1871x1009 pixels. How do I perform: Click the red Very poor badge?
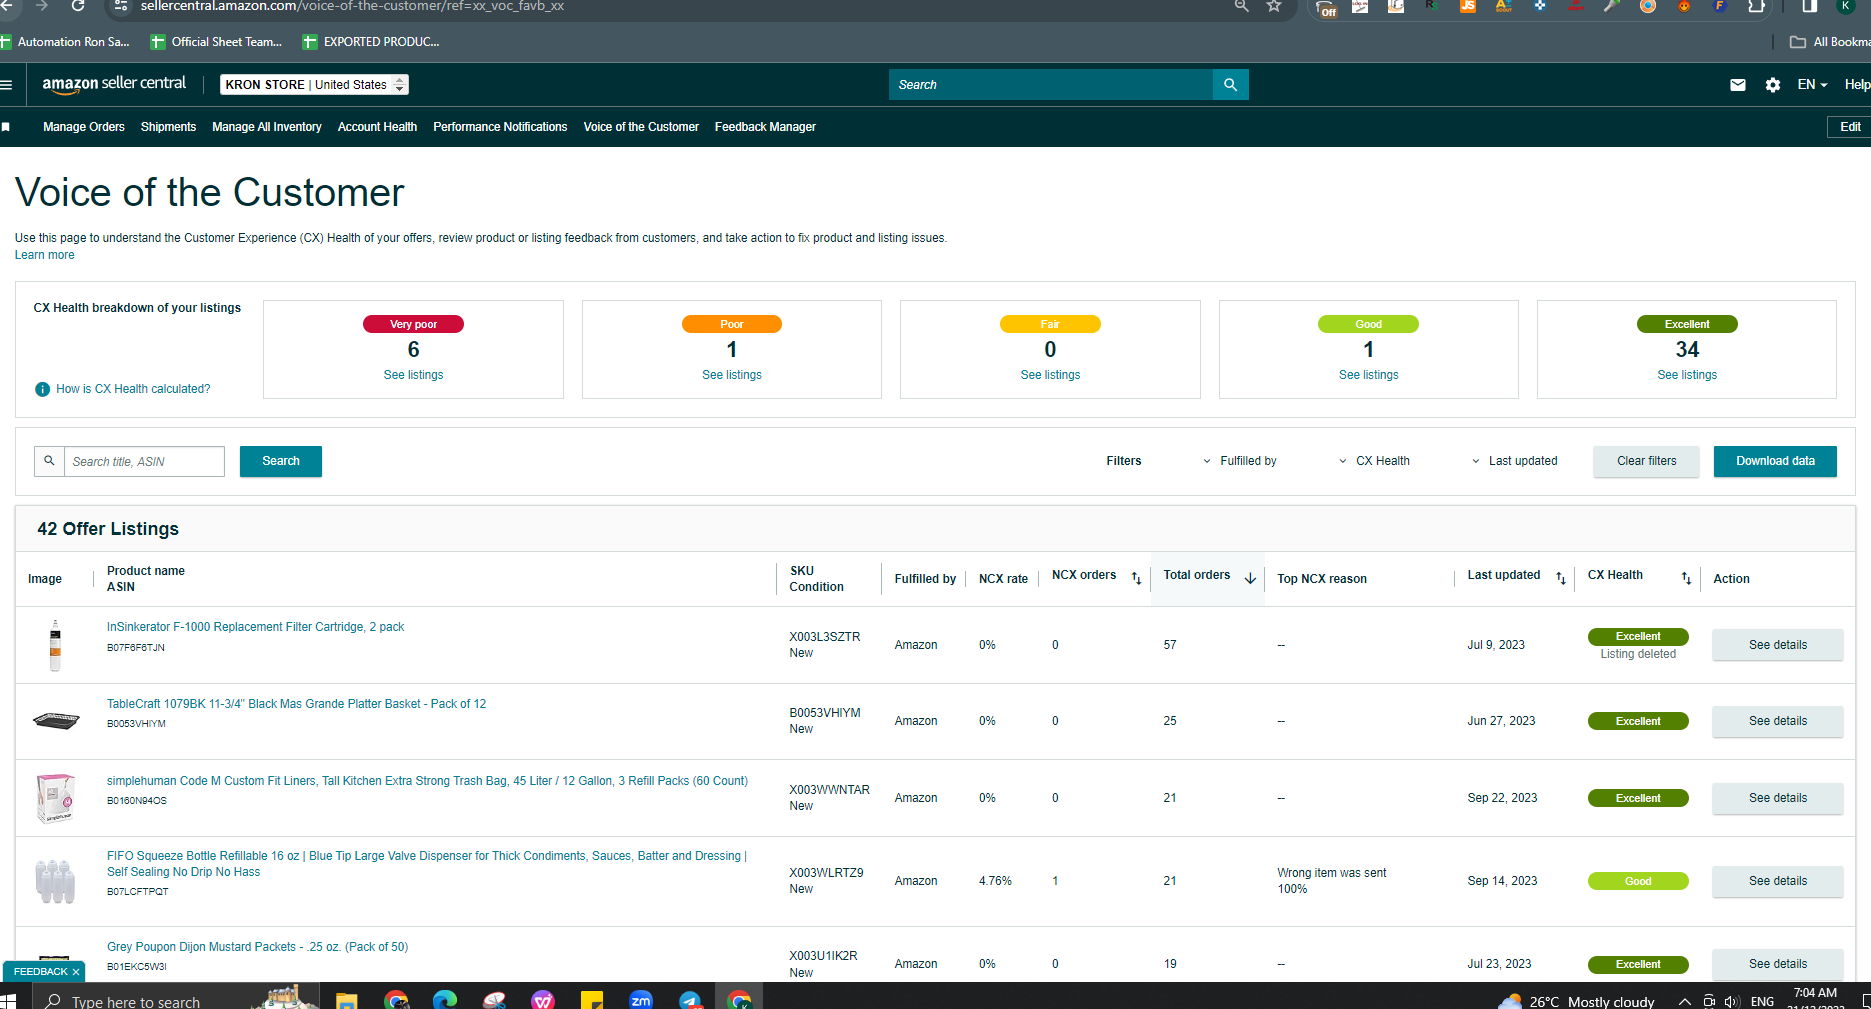tap(413, 324)
